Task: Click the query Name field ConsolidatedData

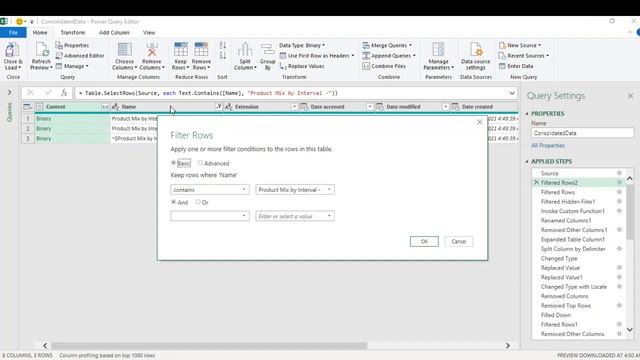Action: coord(582,133)
